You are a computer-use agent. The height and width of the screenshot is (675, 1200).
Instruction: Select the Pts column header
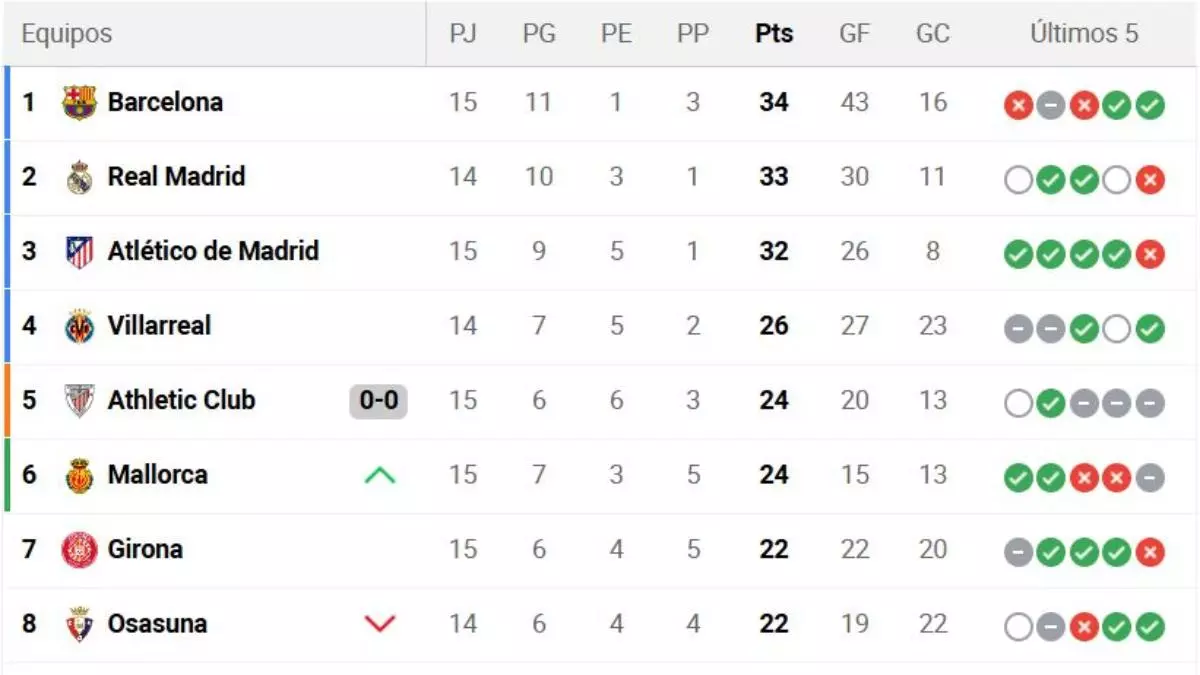pos(773,33)
